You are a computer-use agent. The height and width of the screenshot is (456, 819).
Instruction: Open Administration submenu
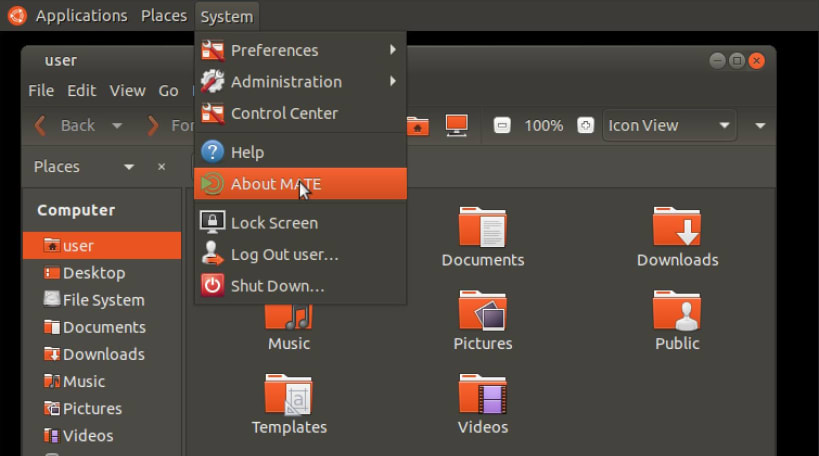click(300, 81)
